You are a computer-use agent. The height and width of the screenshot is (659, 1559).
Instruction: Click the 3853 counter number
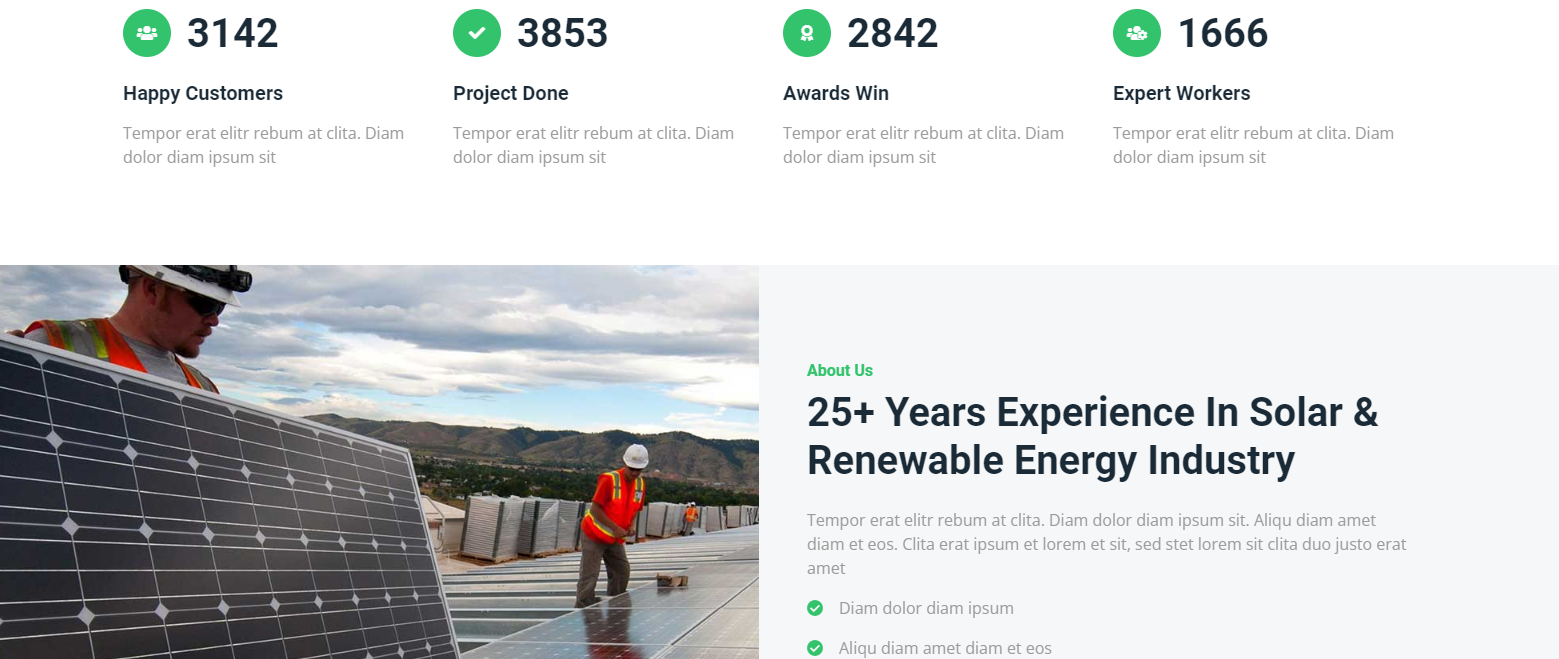(562, 33)
